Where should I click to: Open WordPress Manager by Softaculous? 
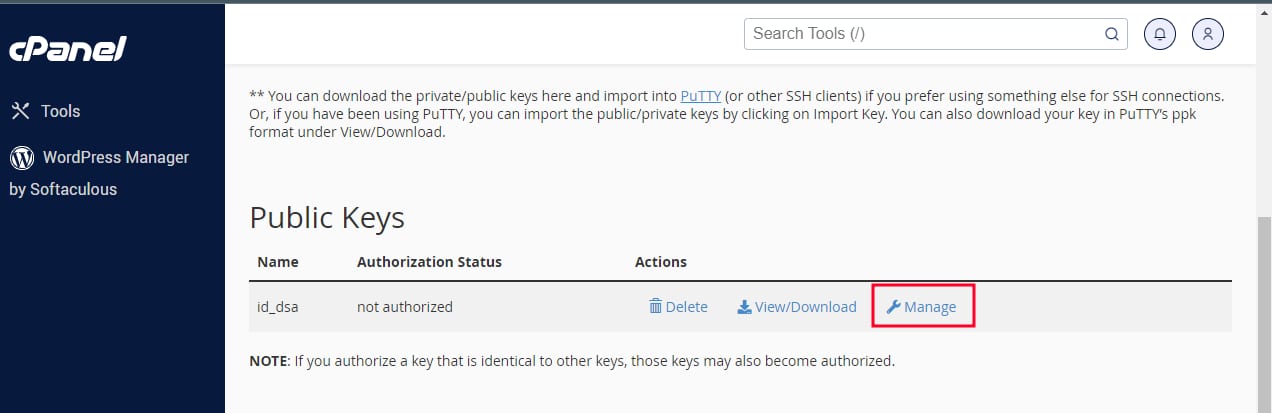pyautogui.click(x=99, y=173)
